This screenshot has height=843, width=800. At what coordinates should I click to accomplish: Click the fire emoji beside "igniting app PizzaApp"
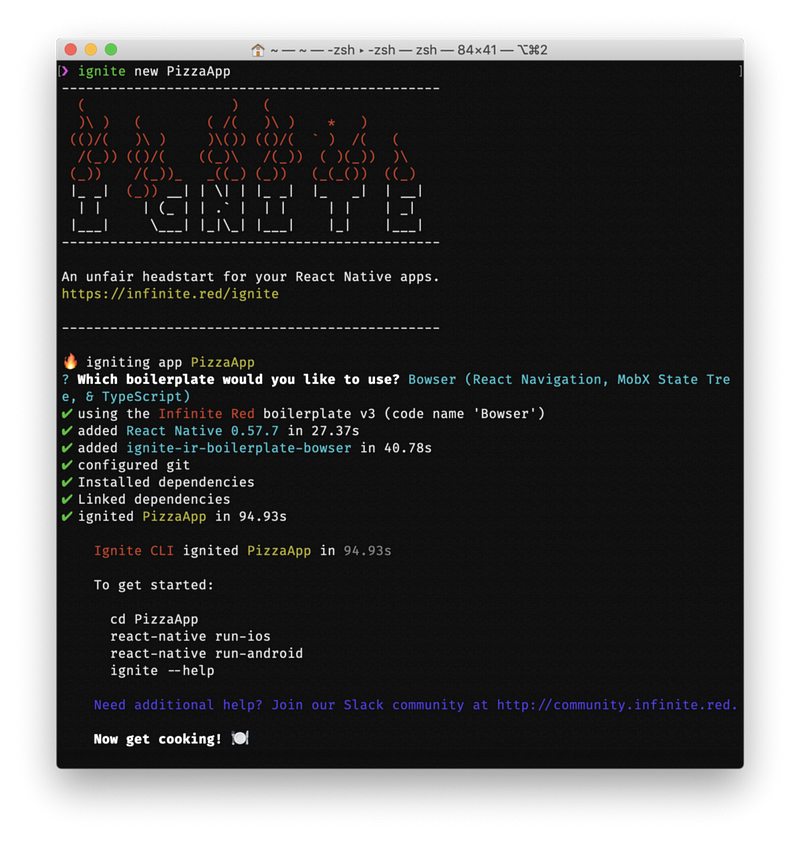pos(68,362)
